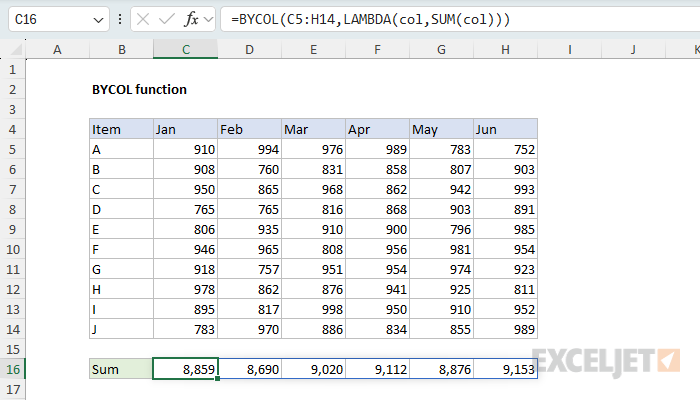Viewport: 700px width, 400px height.
Task: Select column G header
Action: 442,50
